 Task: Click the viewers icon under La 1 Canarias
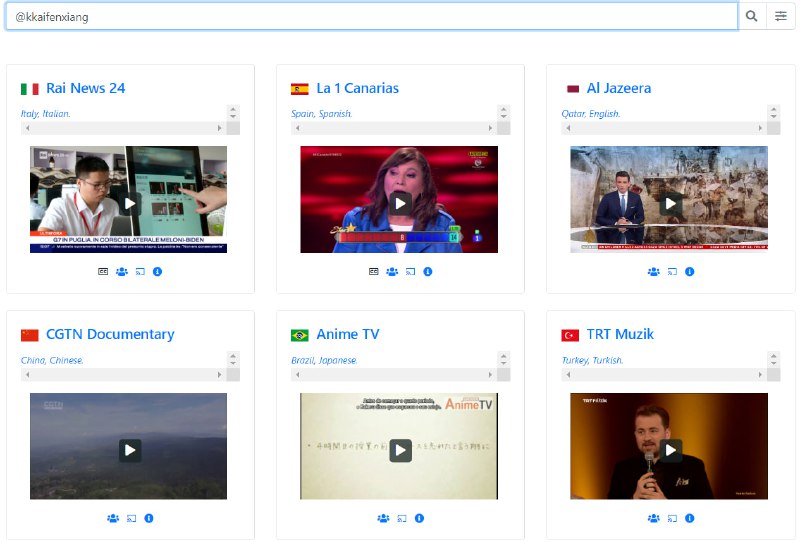click(x=391, y=271)
